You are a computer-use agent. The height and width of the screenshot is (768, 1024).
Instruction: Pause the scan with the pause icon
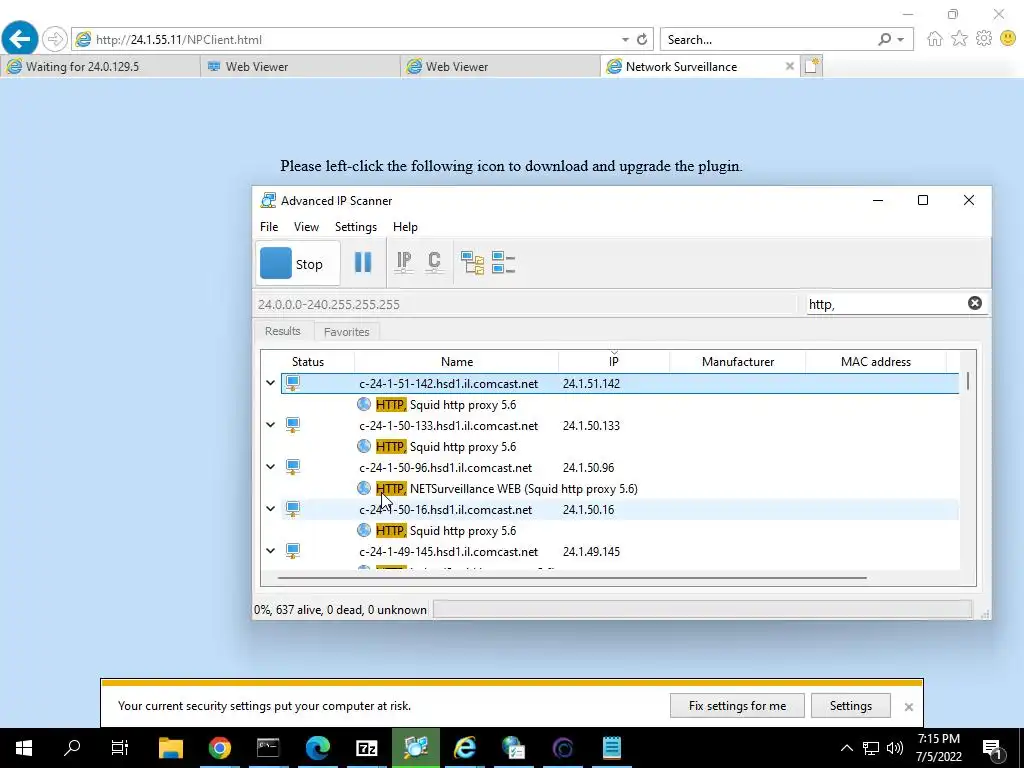tap(362, 263)
